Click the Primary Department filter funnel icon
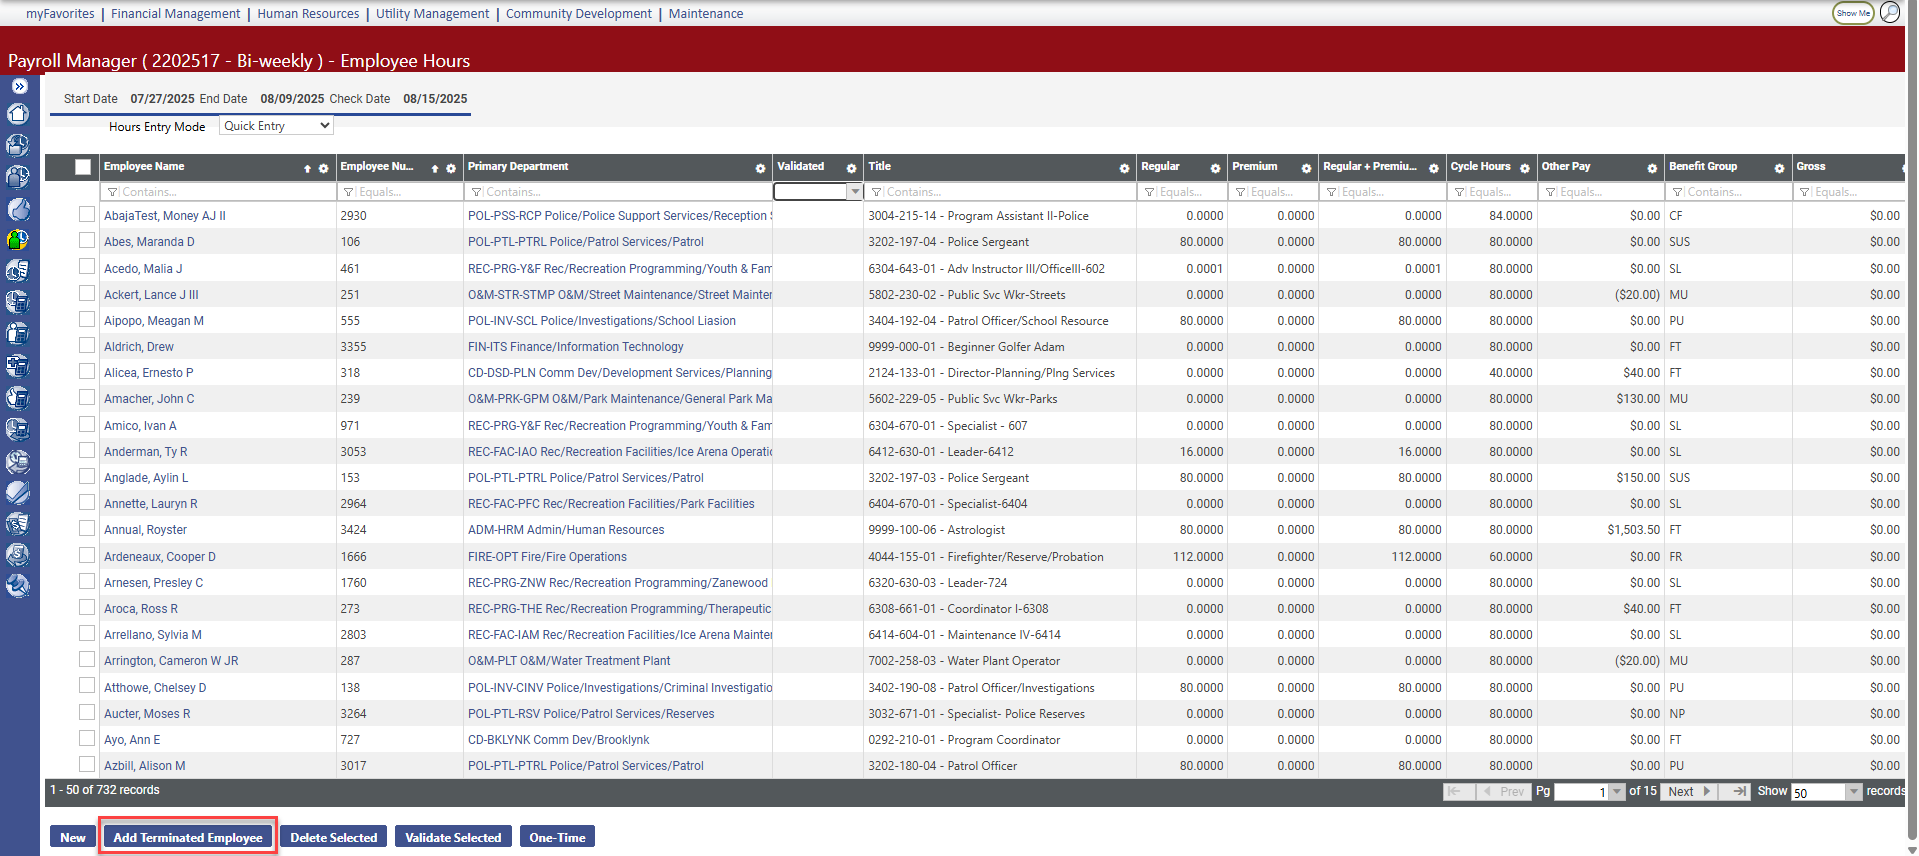 [477, 192]
